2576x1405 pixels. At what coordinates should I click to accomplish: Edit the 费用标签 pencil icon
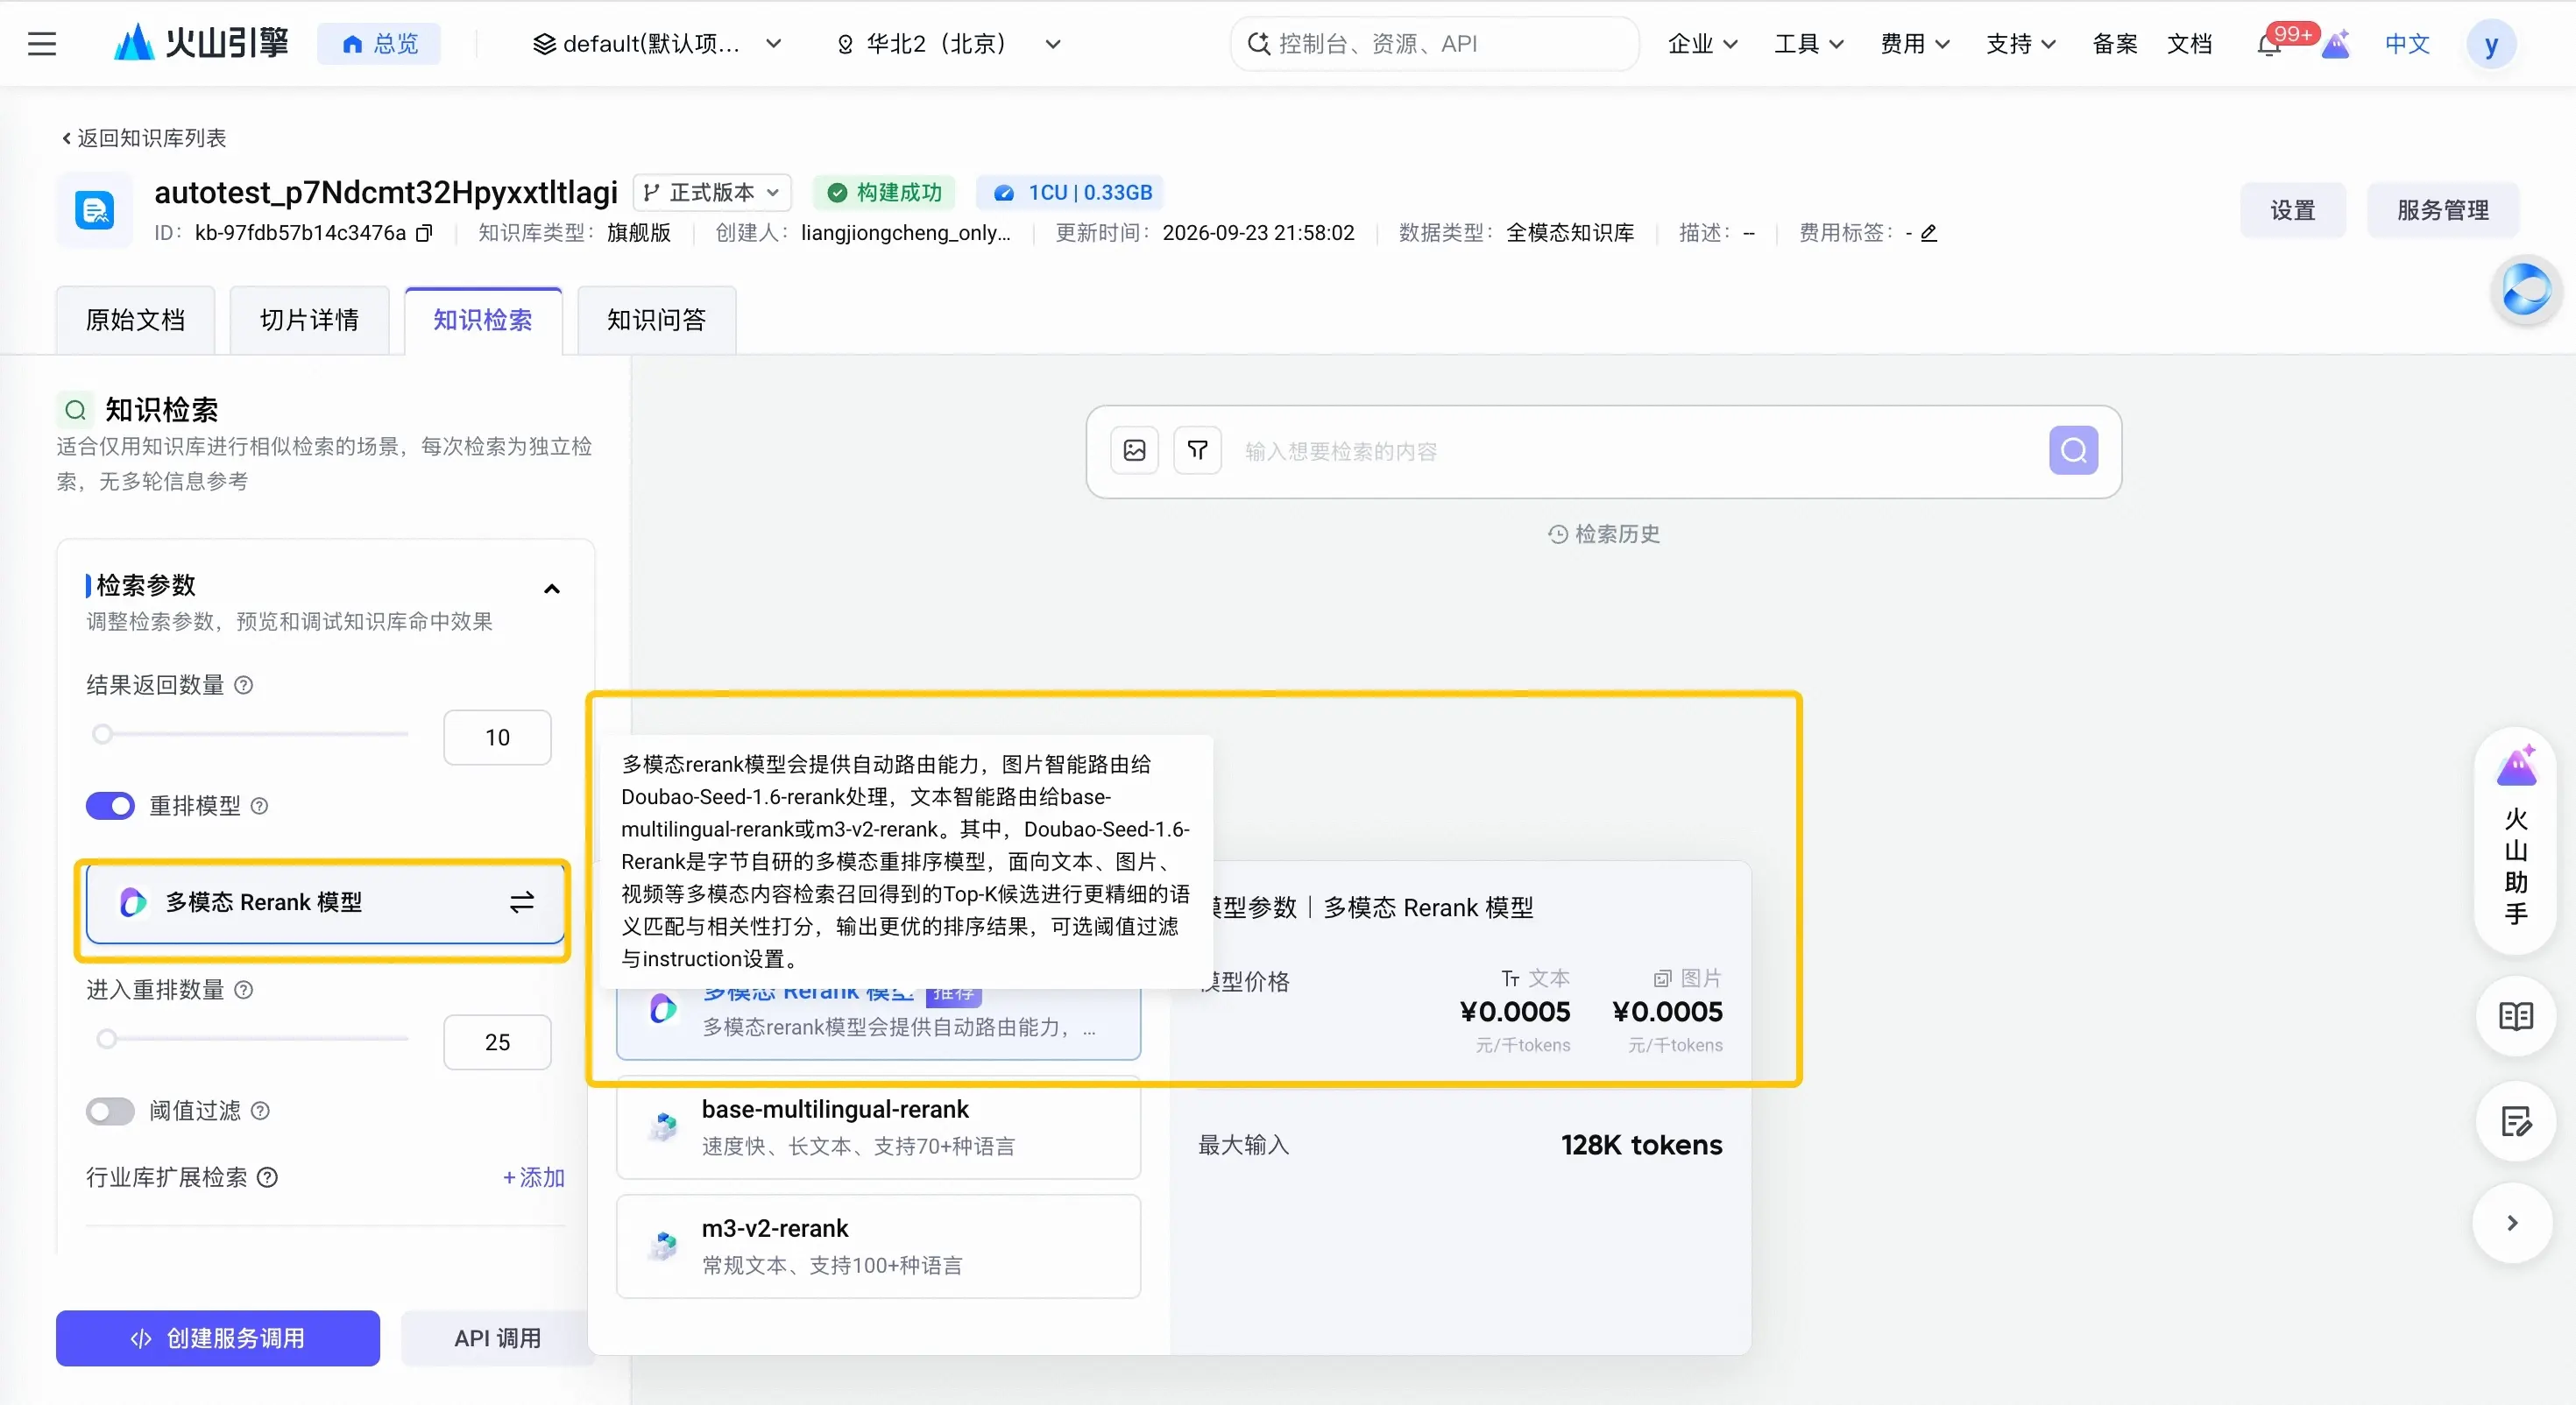(1929, 233)
